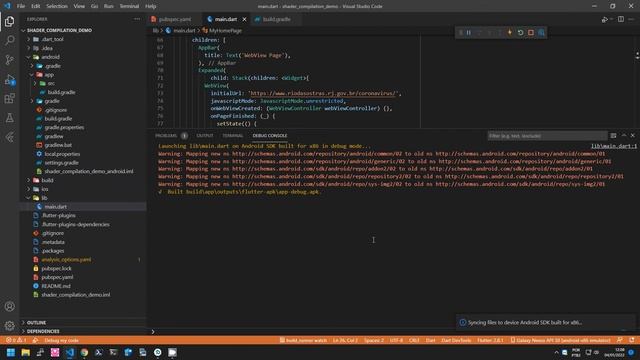Open the File menu
This screenshot has height=360, width=640.
(x=21, y=6)
